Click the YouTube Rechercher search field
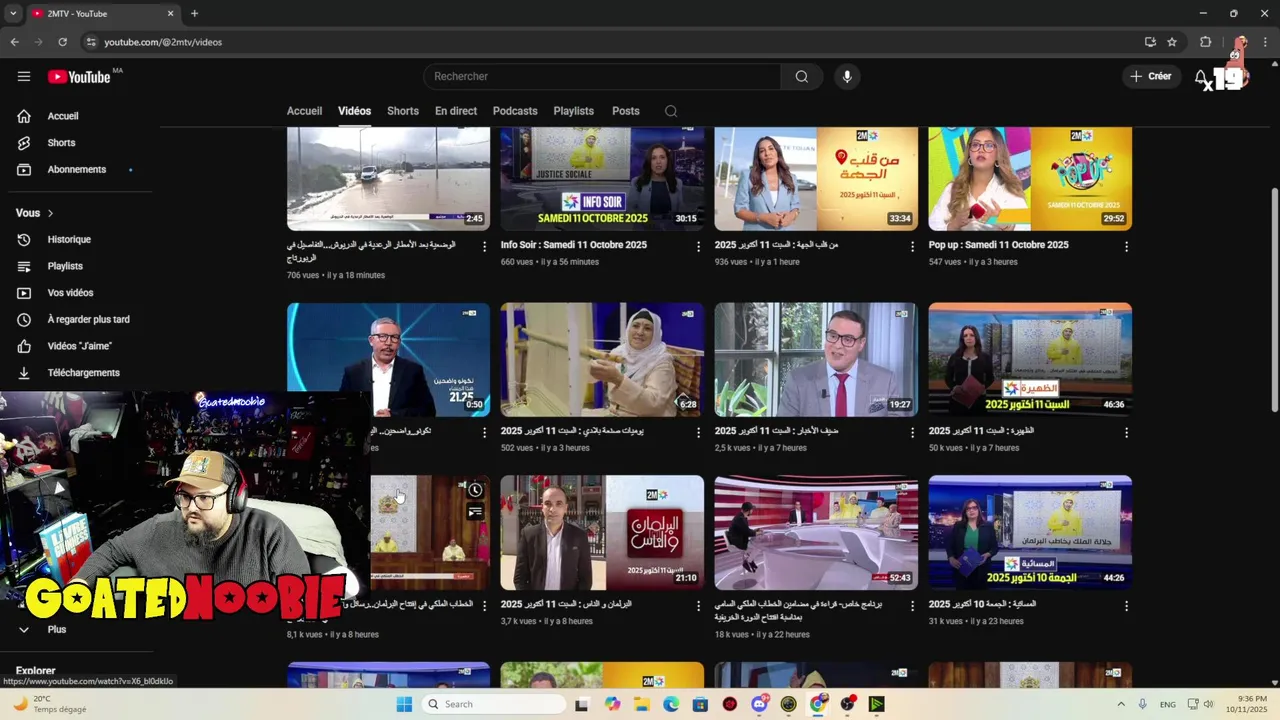The height and width of the screenshot is (720, 1280). point(602,77)
